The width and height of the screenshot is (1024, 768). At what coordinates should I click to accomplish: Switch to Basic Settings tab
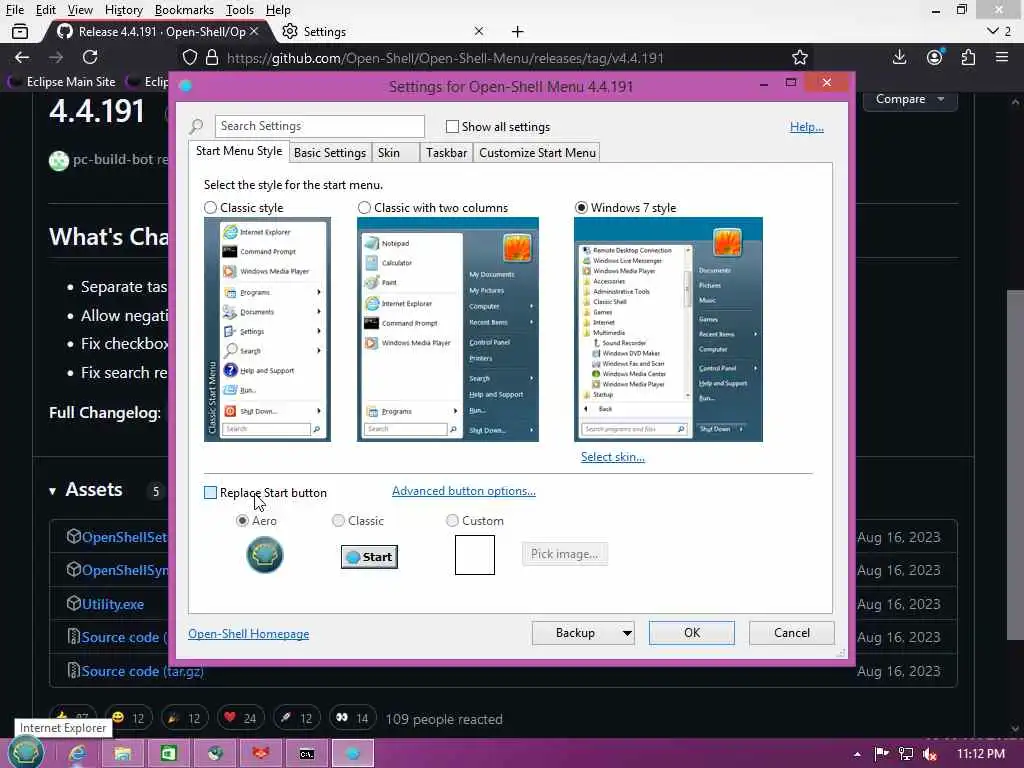pos(330,153)
